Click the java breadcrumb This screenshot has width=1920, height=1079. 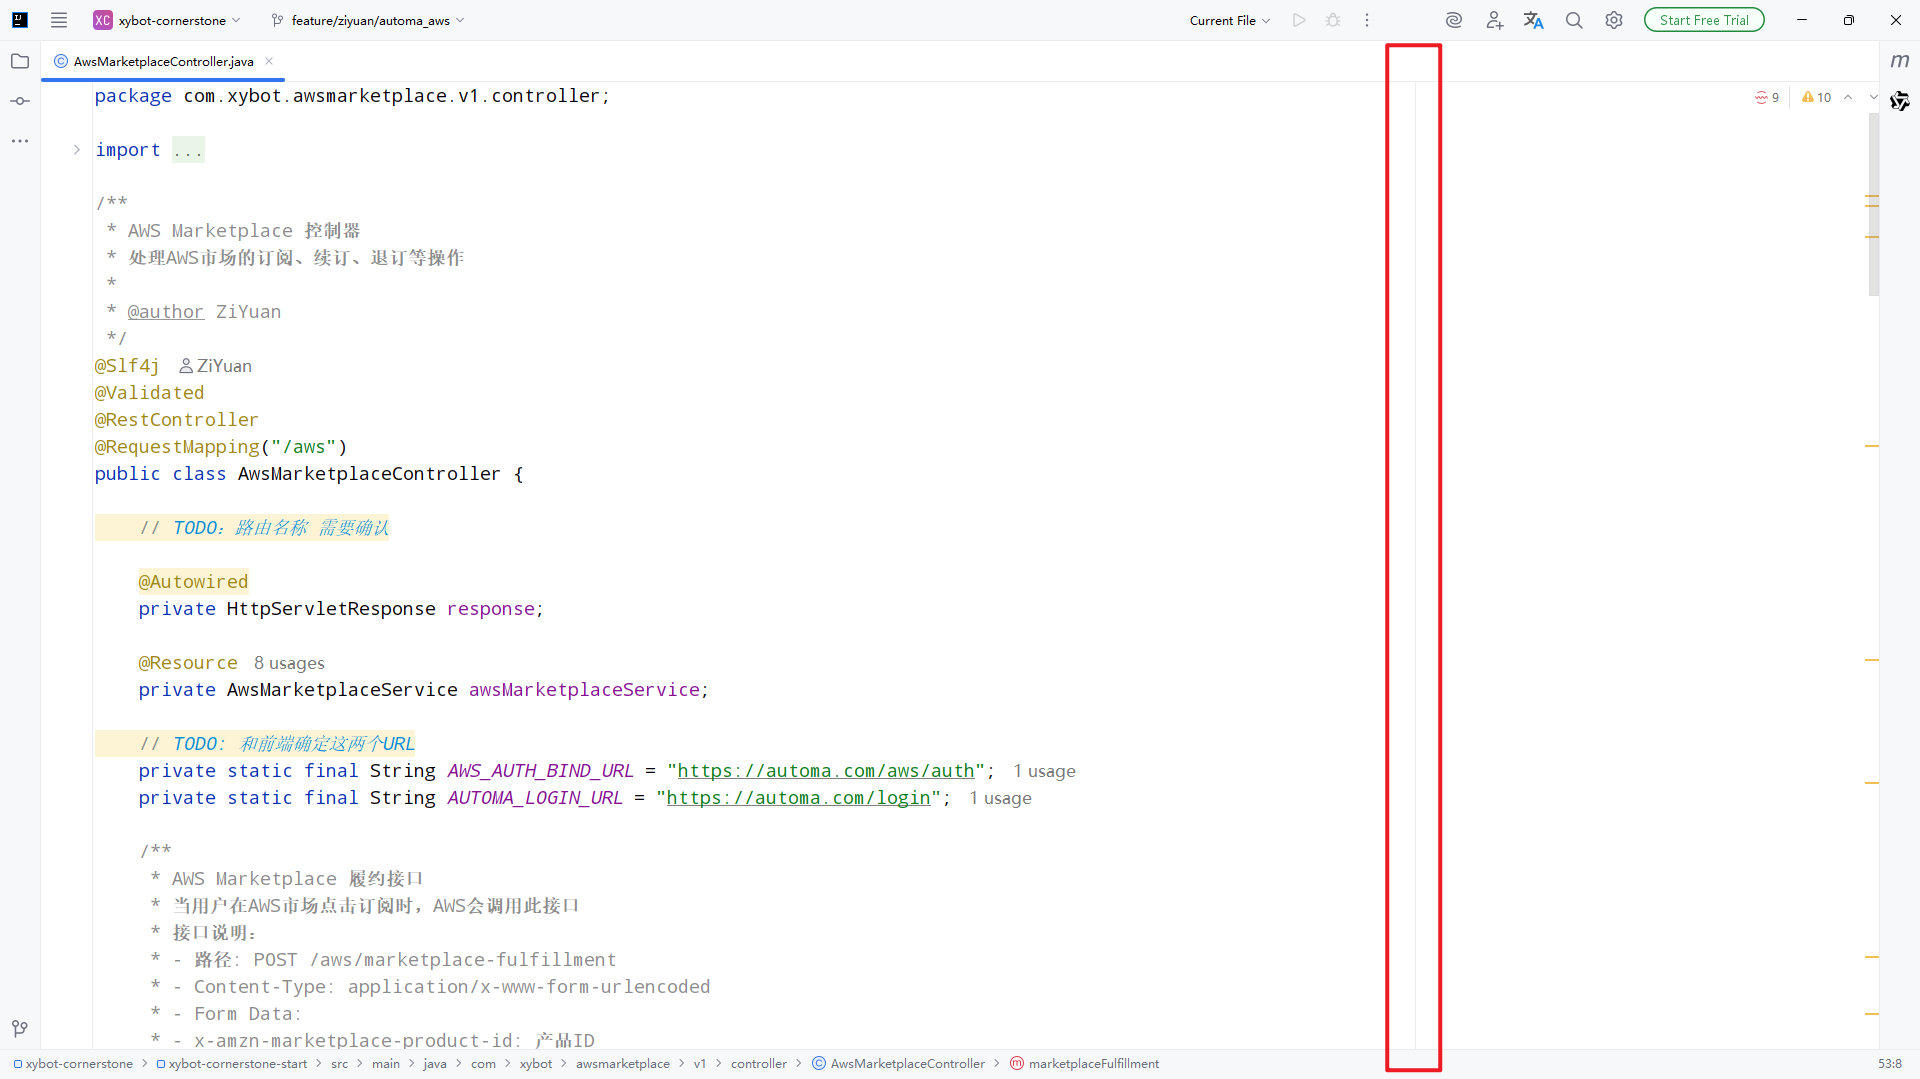coord(435,1064)
